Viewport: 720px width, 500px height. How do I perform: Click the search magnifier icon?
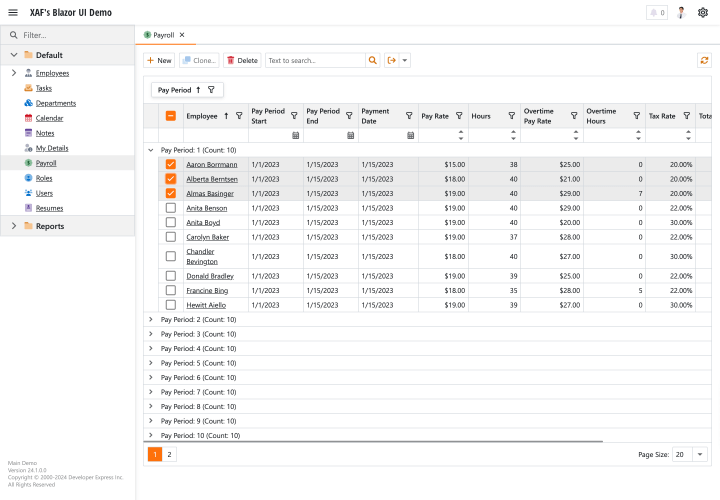coord(373,60)
